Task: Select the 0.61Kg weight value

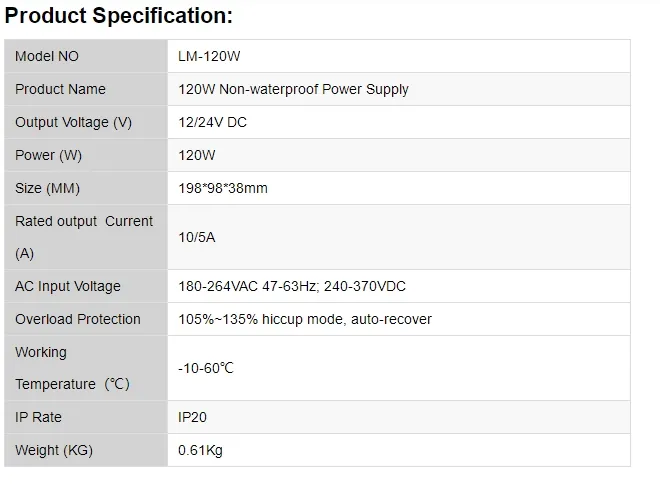Action: pos(200,450)
